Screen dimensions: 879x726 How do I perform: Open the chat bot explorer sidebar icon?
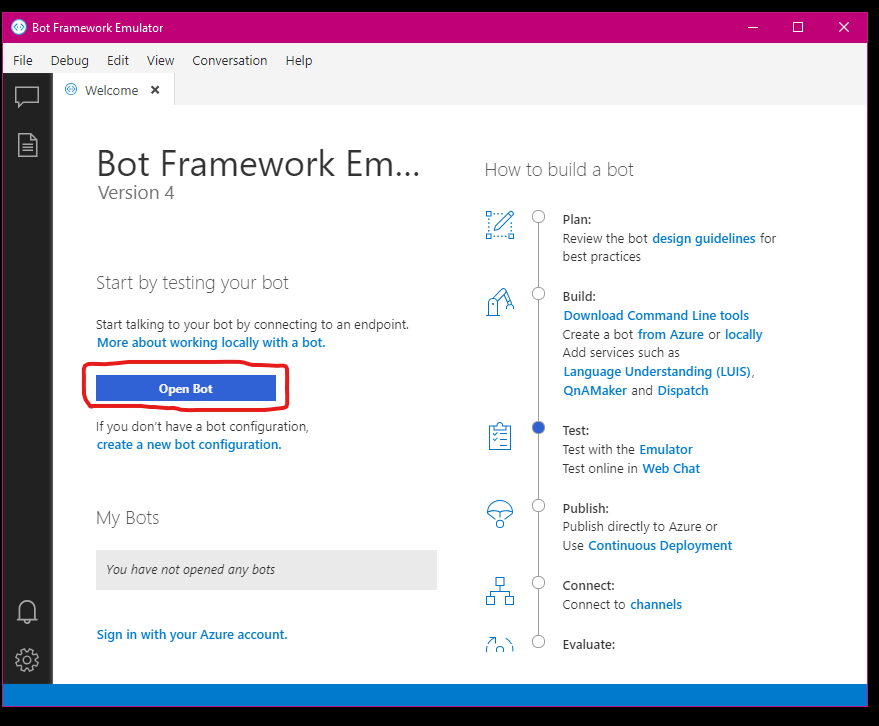tap(27, 97)
